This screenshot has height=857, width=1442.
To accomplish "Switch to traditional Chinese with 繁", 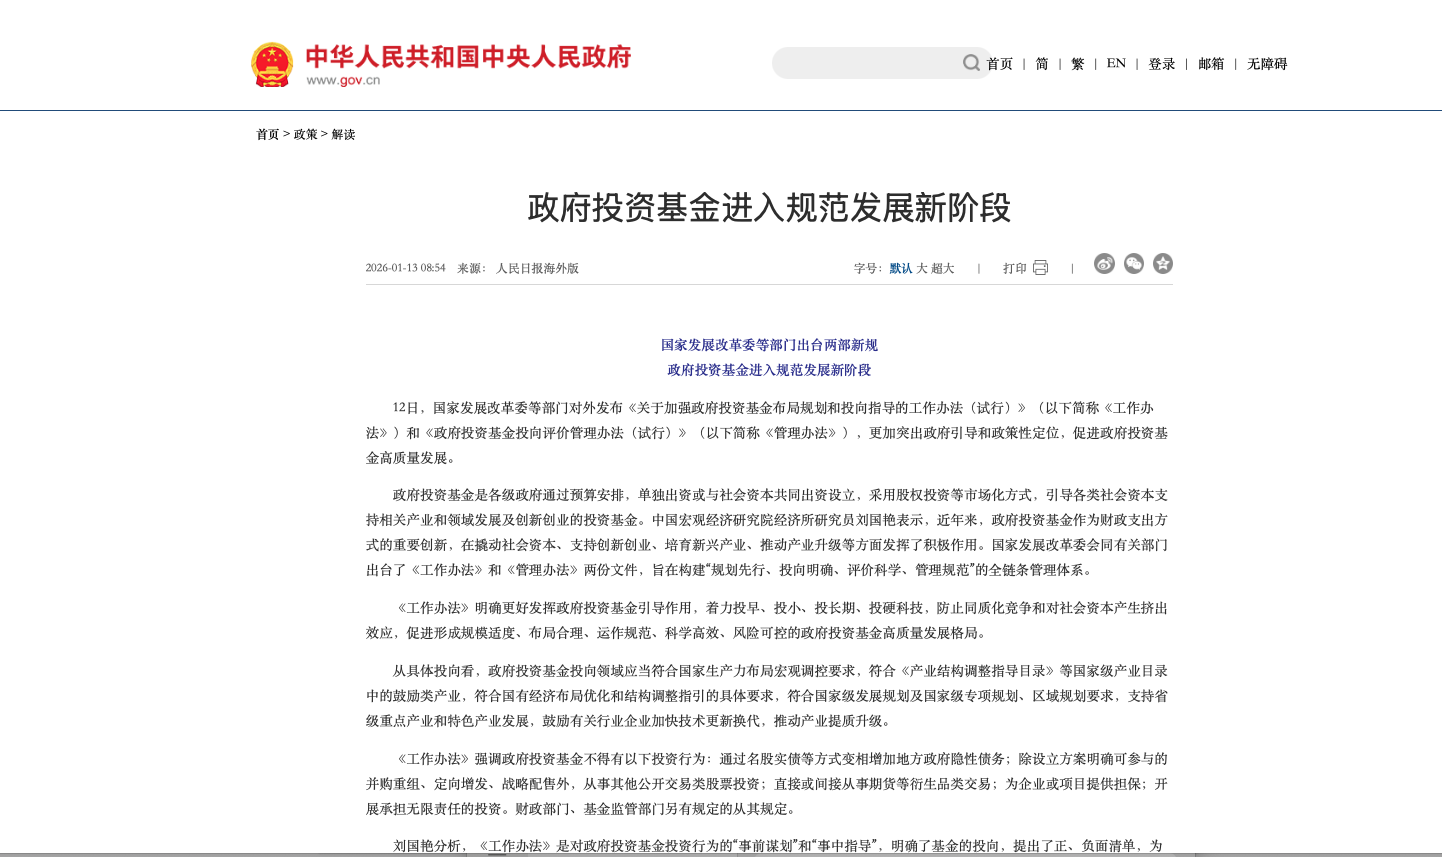I will [1077, 64].
